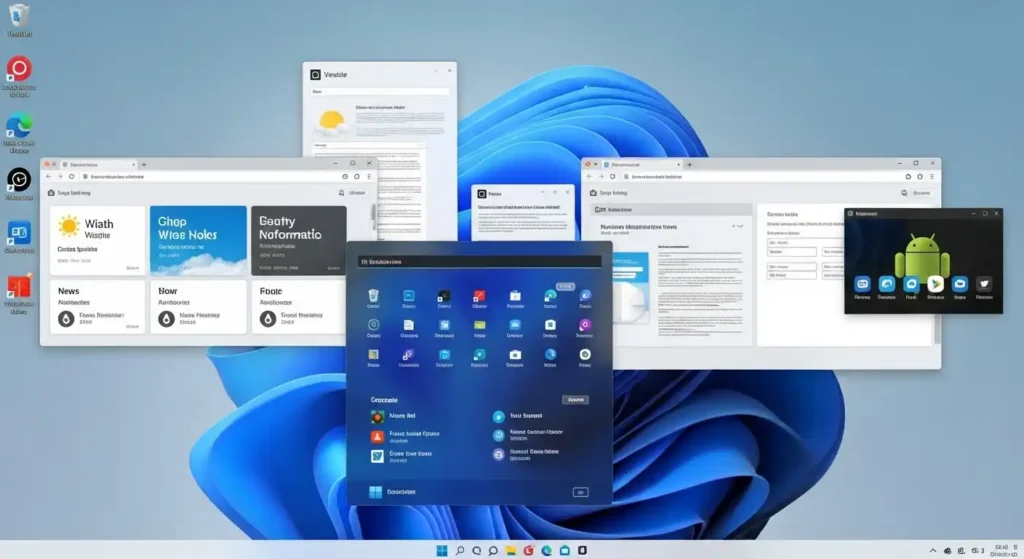The width and height of the screenshot is (1024, 559).
Task: Open the purple circle app in Start menu
Action: (584, 325)
